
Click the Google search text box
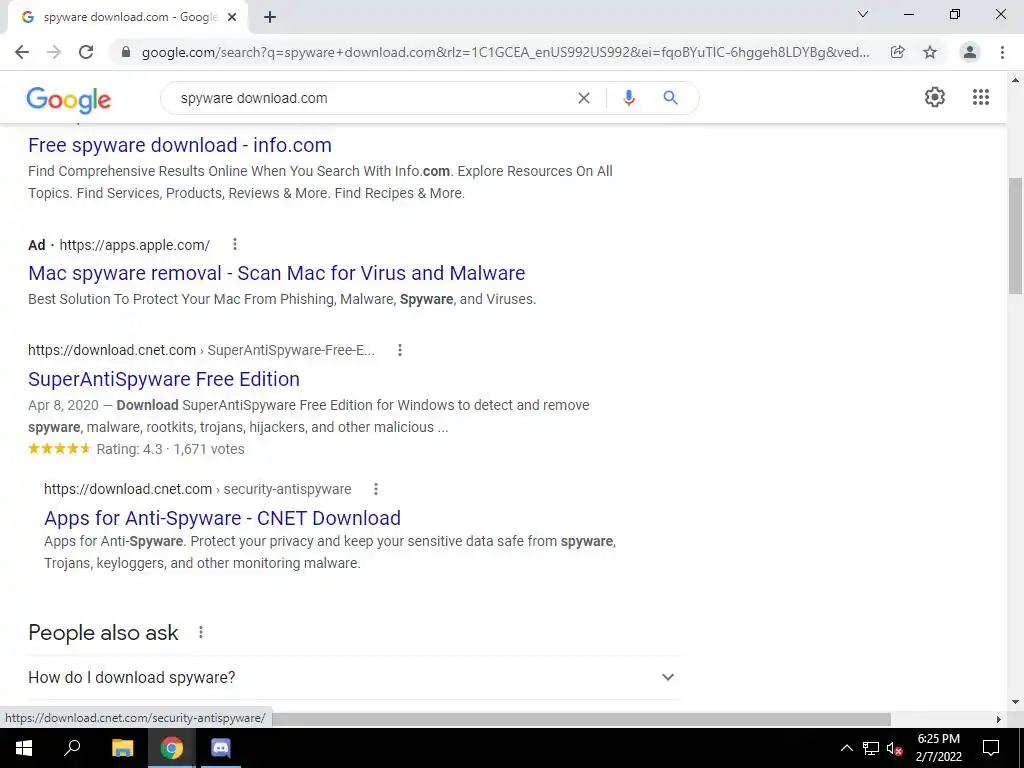click(x=372, y=98)
